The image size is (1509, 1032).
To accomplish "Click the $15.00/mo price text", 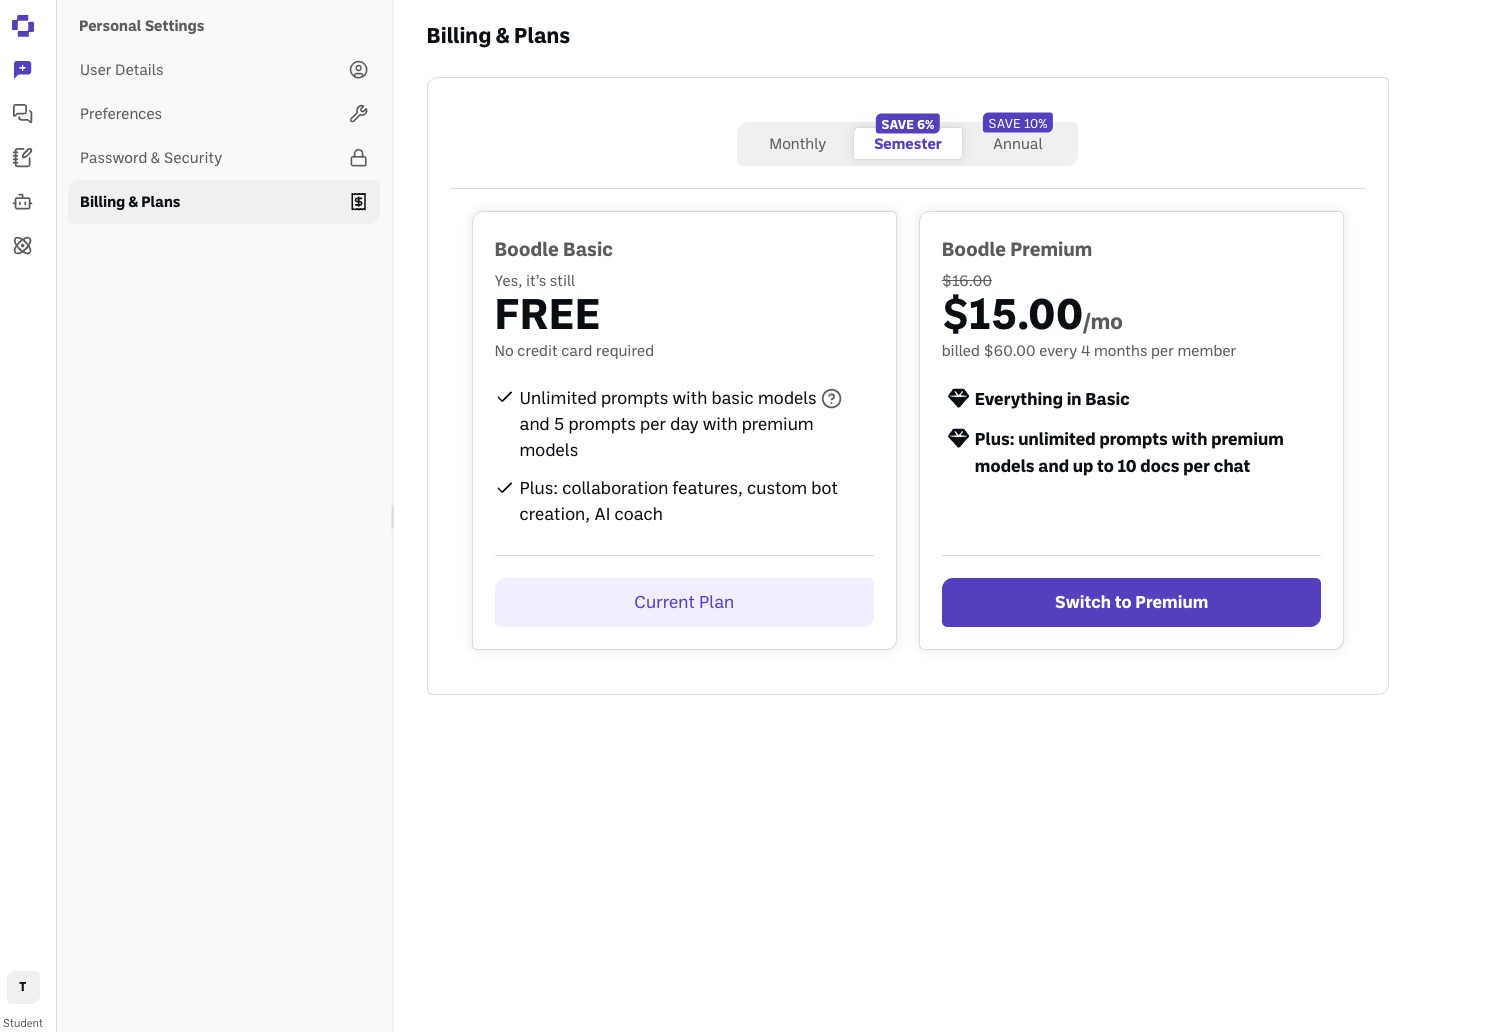I will point(1032,315).
